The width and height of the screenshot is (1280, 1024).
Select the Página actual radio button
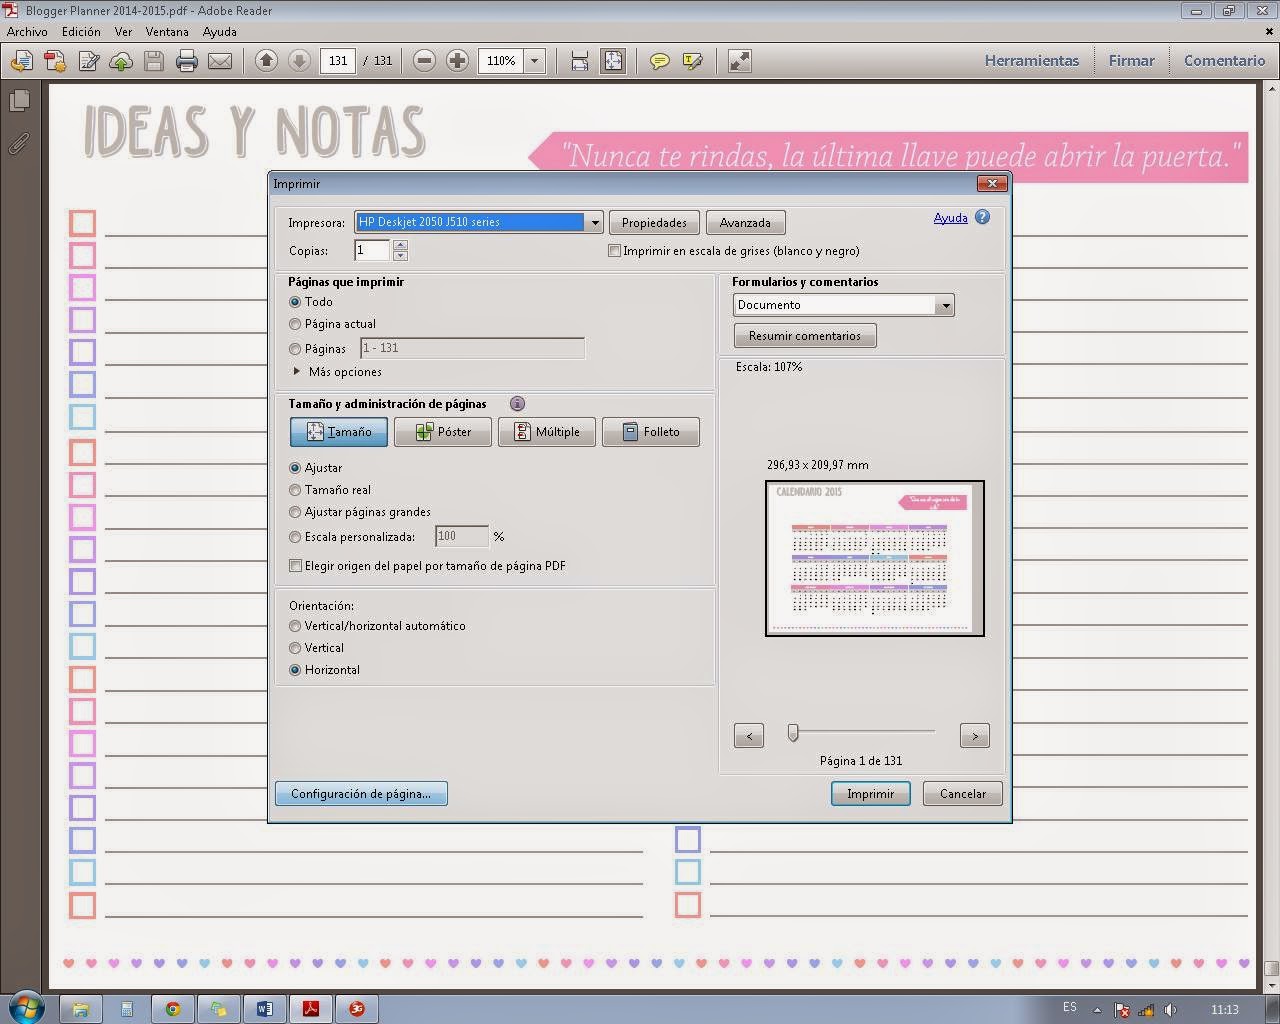(x=295, y=324)
